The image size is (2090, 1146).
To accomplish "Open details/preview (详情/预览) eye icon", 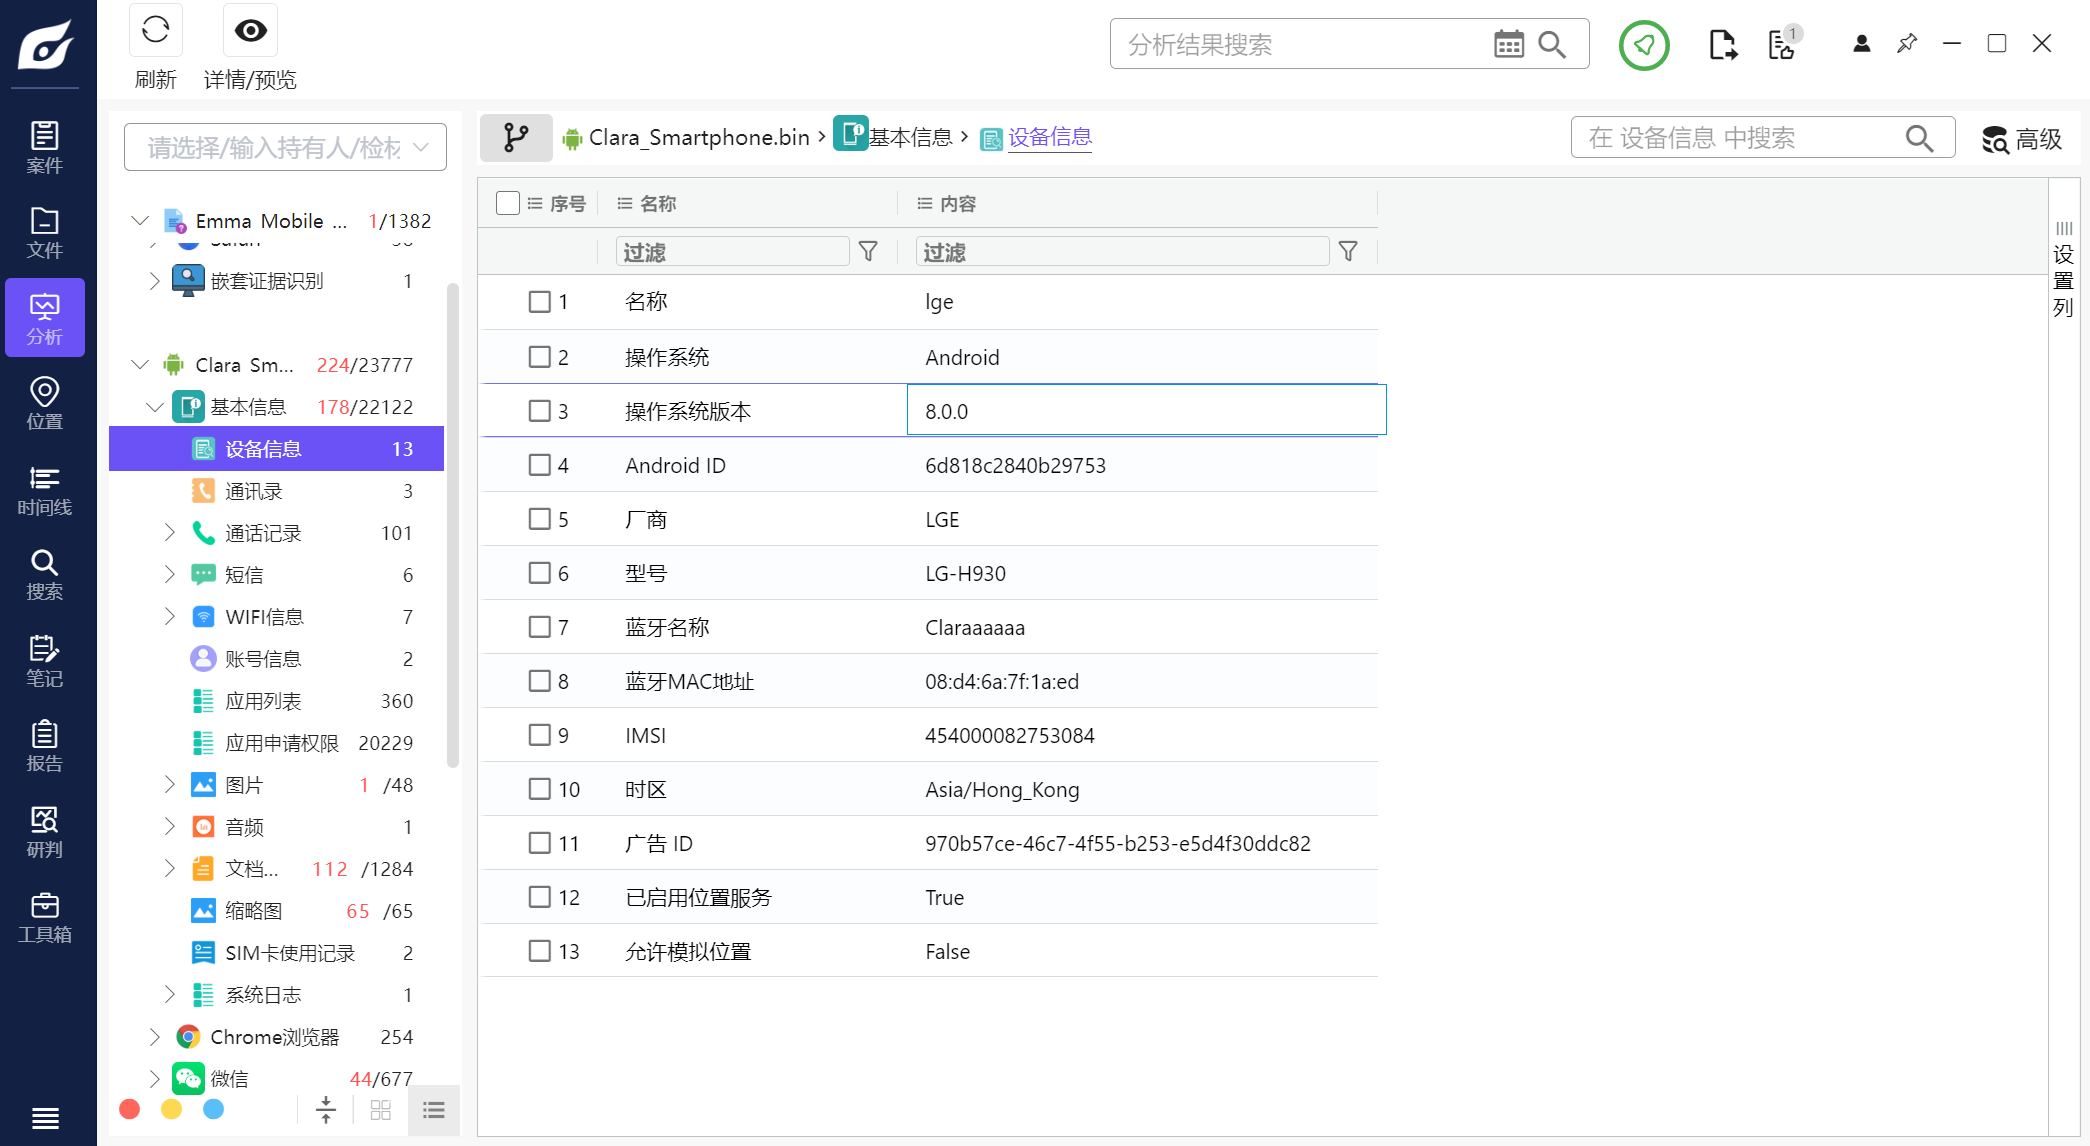I will (250, 31).
